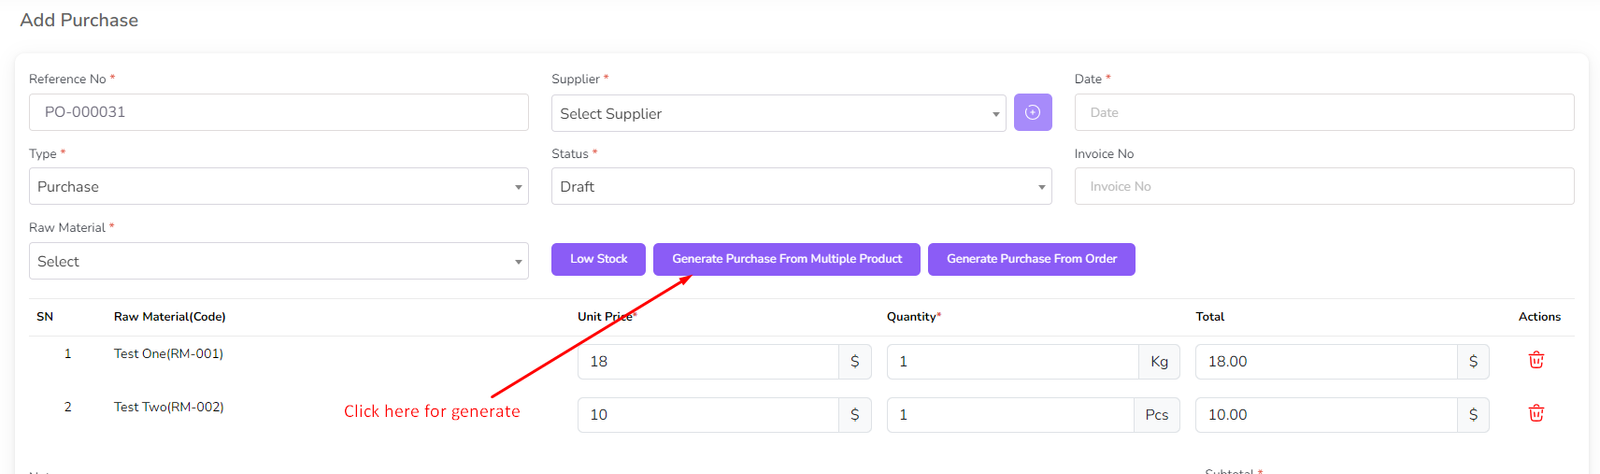Click Generate Purchase From Multiple Product

(786, 259)
